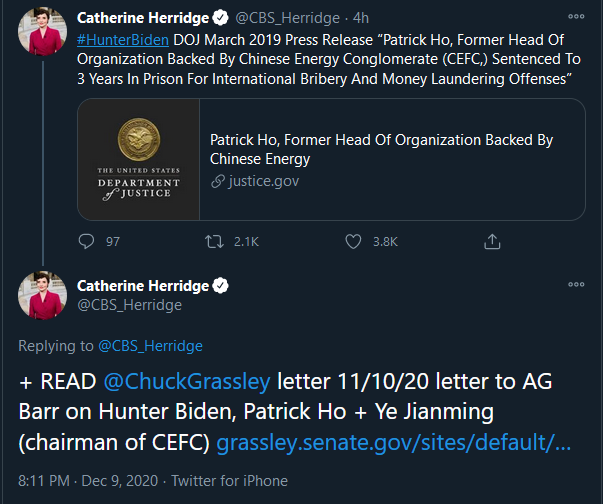Click the reply bubble icon with 97
Image resolution: width=603 pixels, height=504 pixels.
pos(86,241)
